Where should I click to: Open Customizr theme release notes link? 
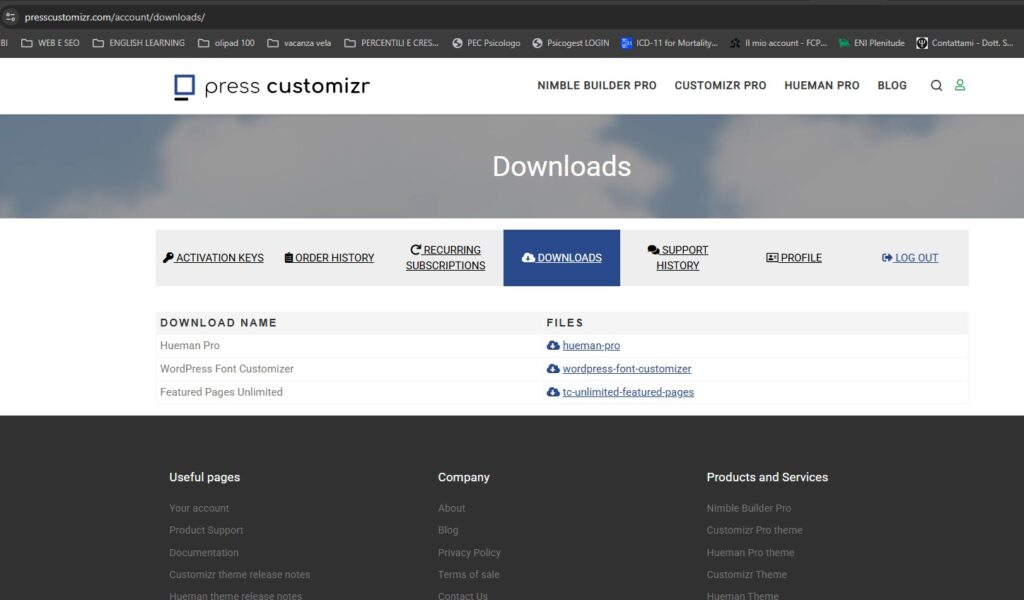coord(240,575)
